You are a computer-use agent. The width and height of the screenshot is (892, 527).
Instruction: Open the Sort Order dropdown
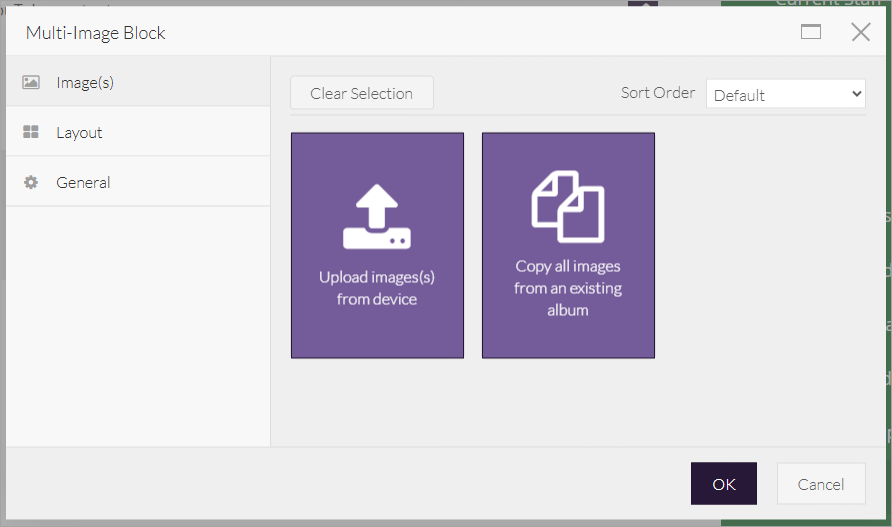click(x=785, y=94)
